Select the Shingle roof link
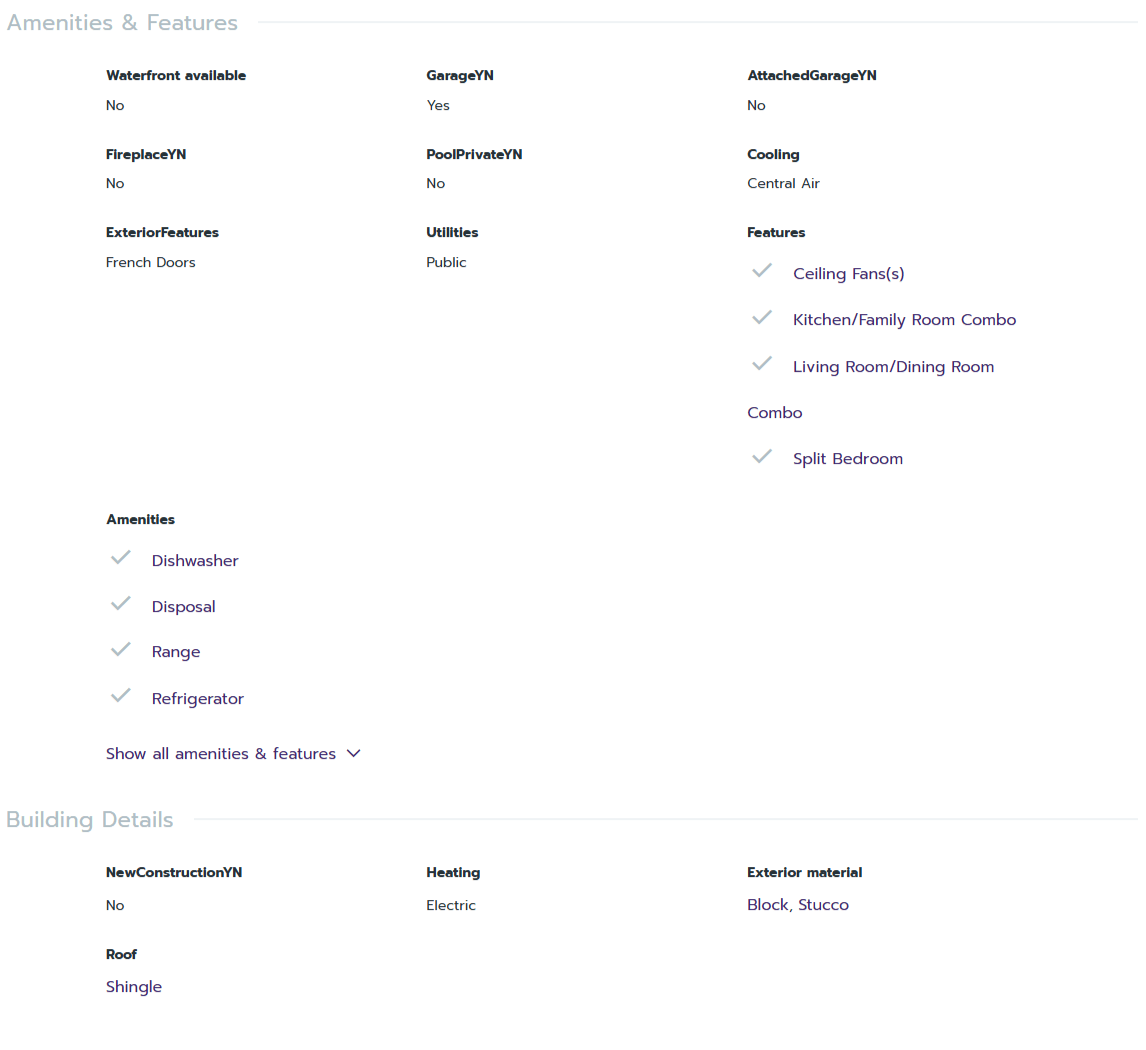Screen dimensions: 1146x1050 (x=134, y=987)
